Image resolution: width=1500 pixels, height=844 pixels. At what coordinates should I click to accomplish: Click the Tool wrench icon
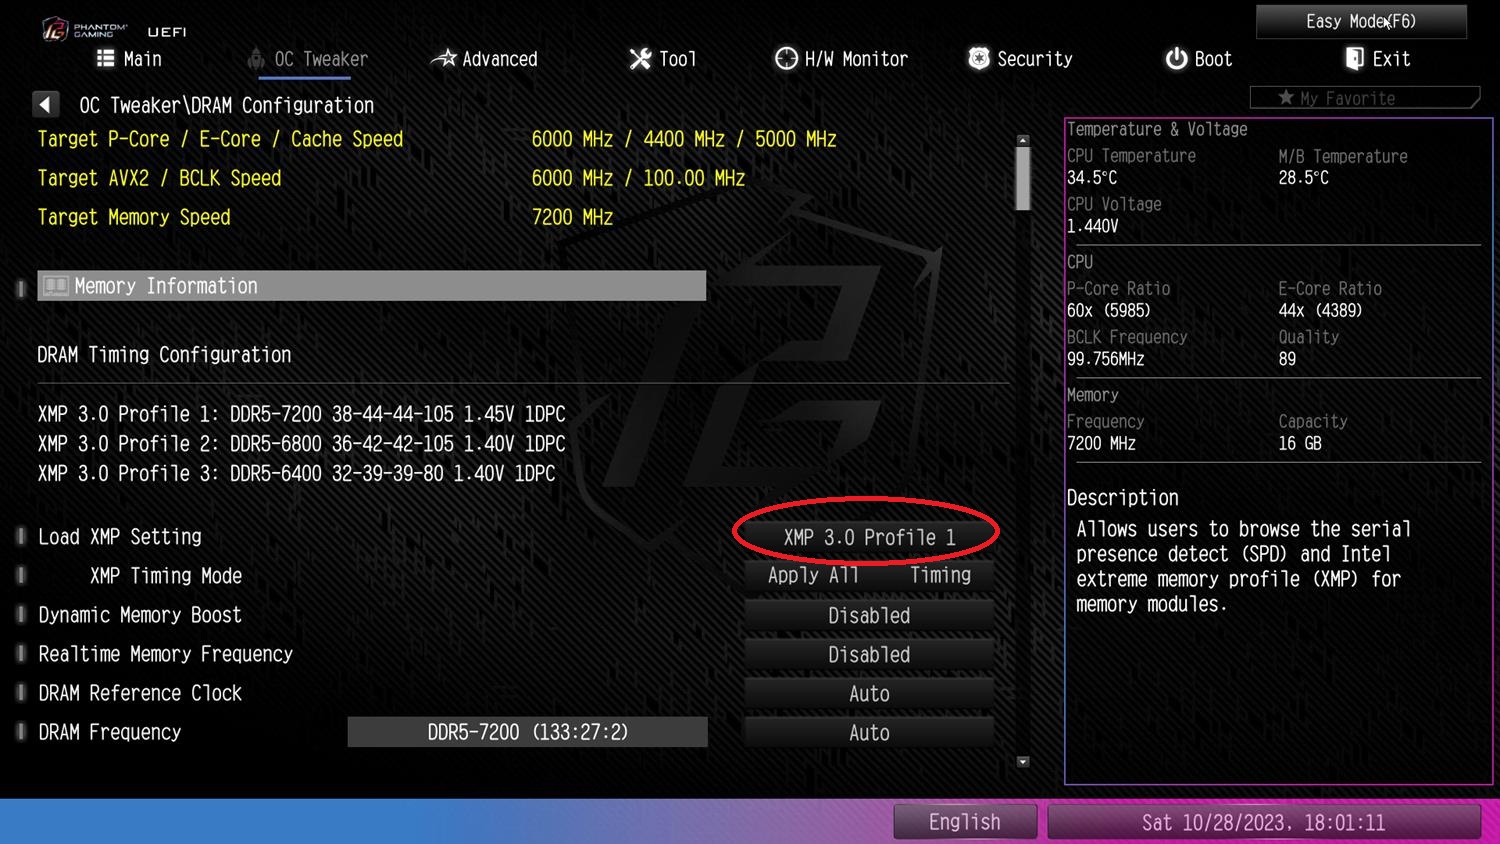[x=640, y=59]
